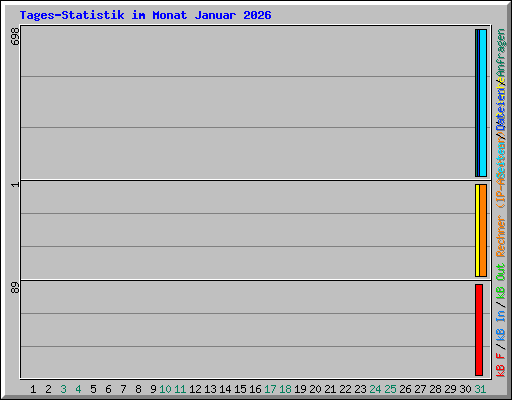Click the yellow bar in the middle panel
Viewport: 512px width, 400px height.
click(477, 230)
